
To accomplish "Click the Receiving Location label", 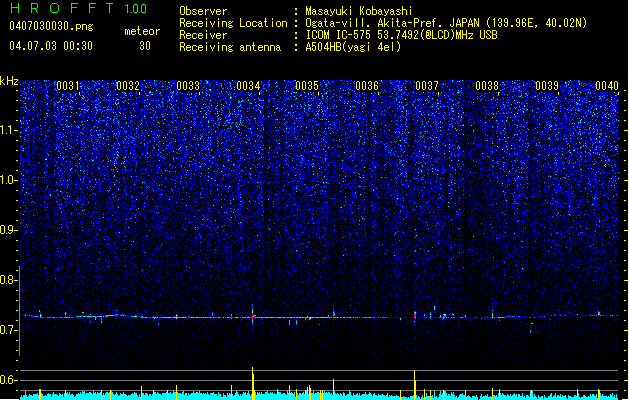I will (x=233, y=23).
